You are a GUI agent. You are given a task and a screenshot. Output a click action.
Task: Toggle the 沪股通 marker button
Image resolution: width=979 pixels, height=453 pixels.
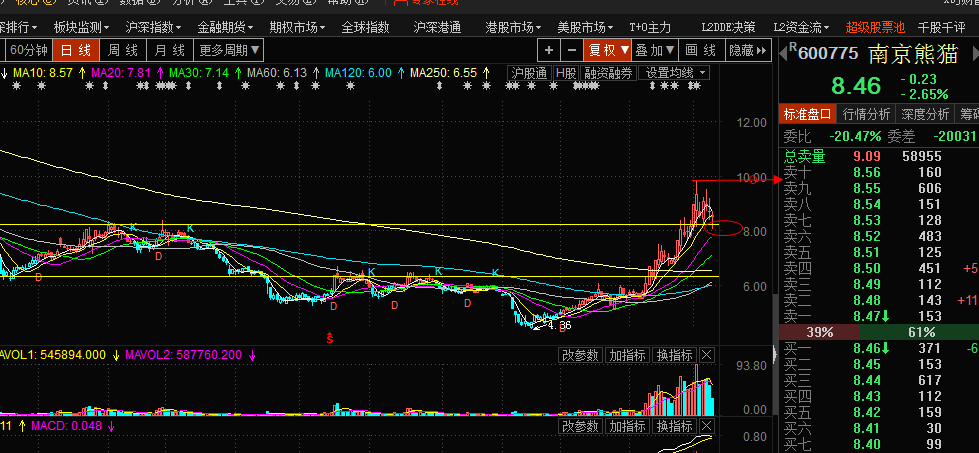tap(529, 73)
